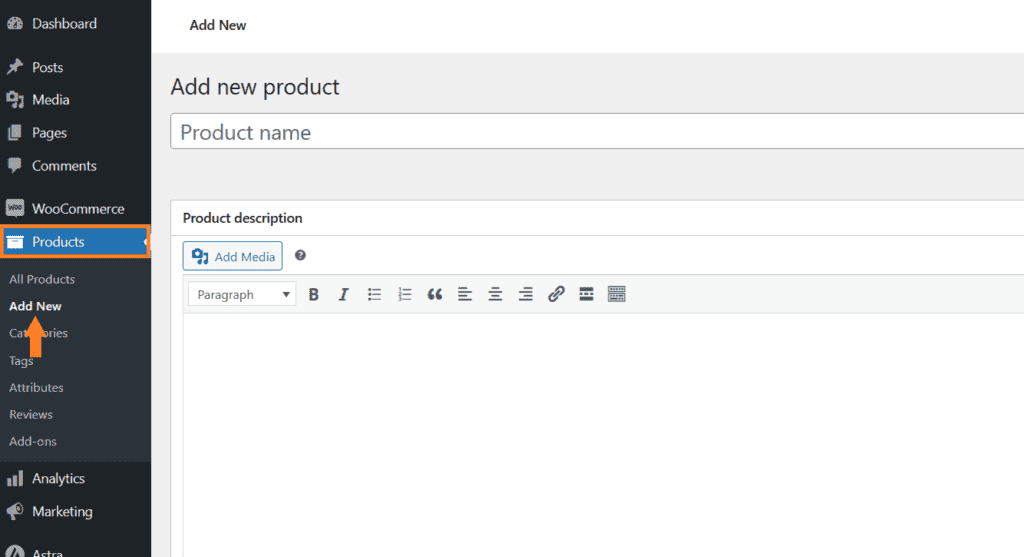
Task: Apply Italic formatting in editor toolbar
Action: pyautogui.click(x=344, y=294)
